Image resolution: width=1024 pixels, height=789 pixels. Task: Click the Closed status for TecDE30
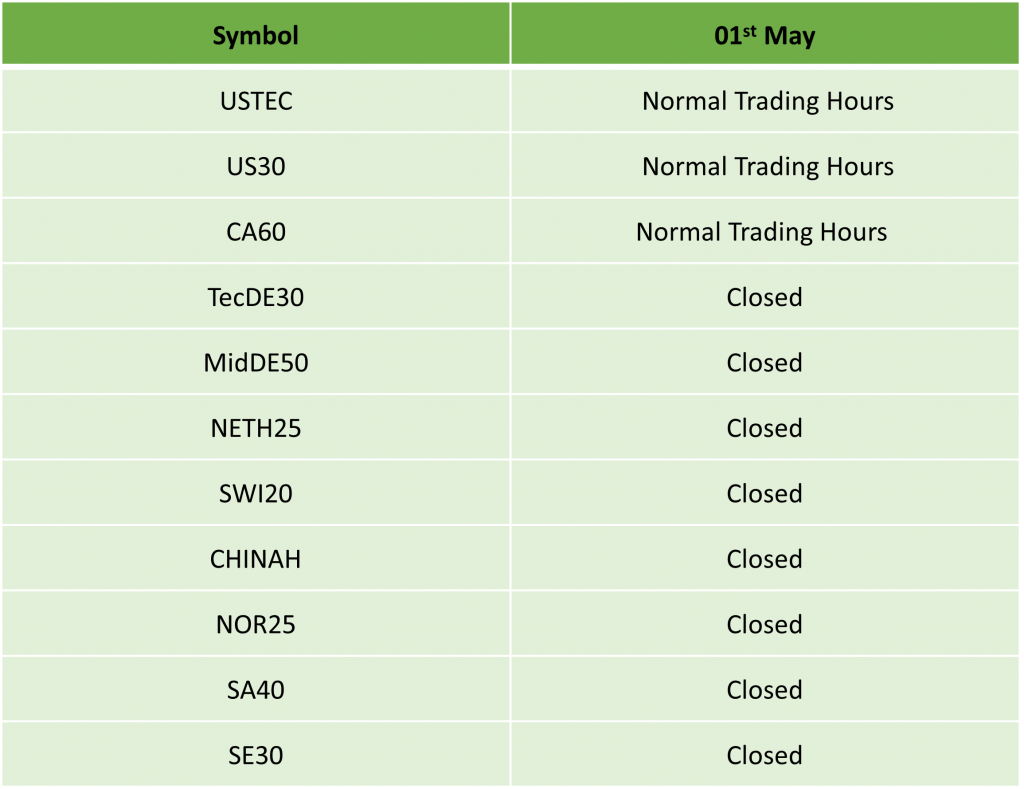click(765, 297)
